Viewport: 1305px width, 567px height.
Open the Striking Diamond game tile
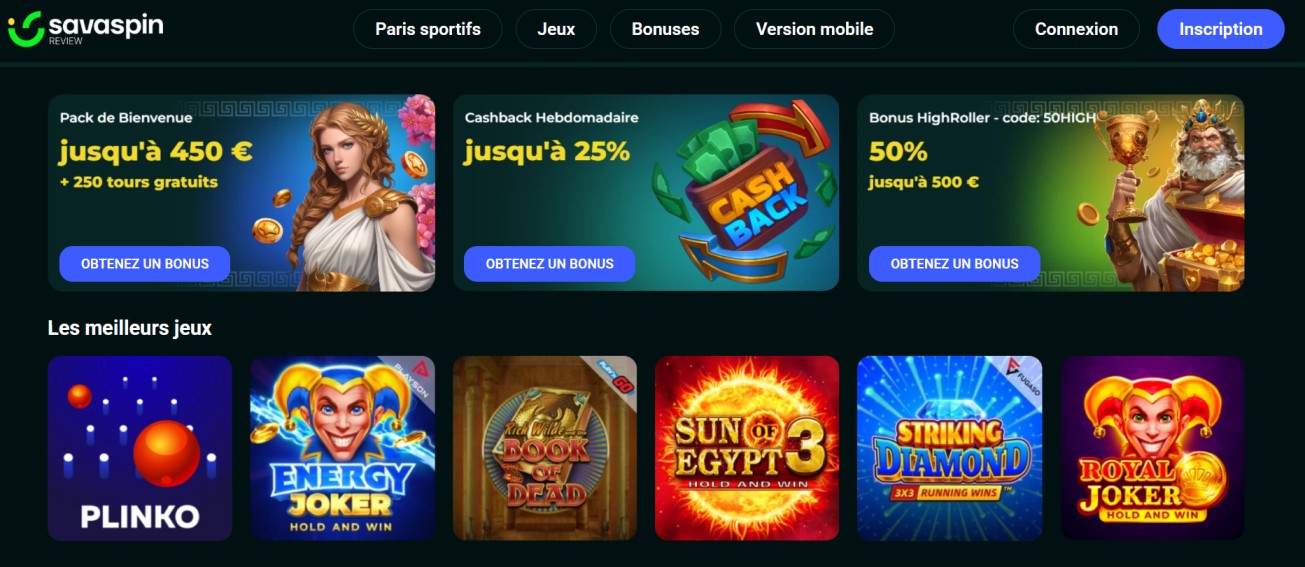pos(949,448)
